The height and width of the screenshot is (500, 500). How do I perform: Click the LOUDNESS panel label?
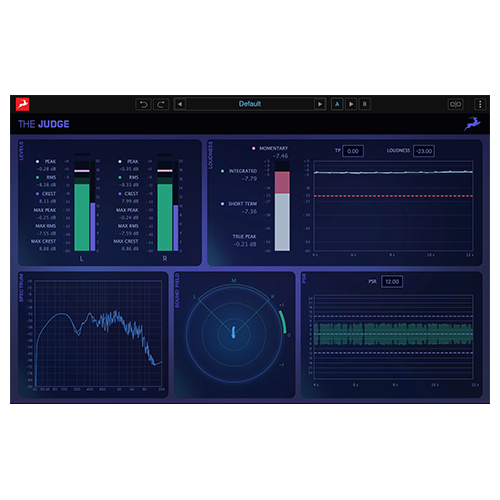point(210,155)
